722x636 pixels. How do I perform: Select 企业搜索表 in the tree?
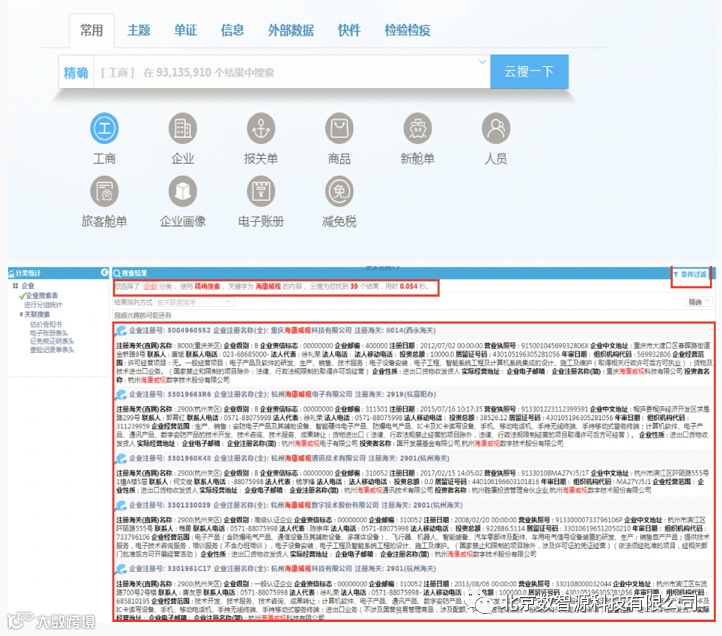pyautogui.click(x=42, y=296)
